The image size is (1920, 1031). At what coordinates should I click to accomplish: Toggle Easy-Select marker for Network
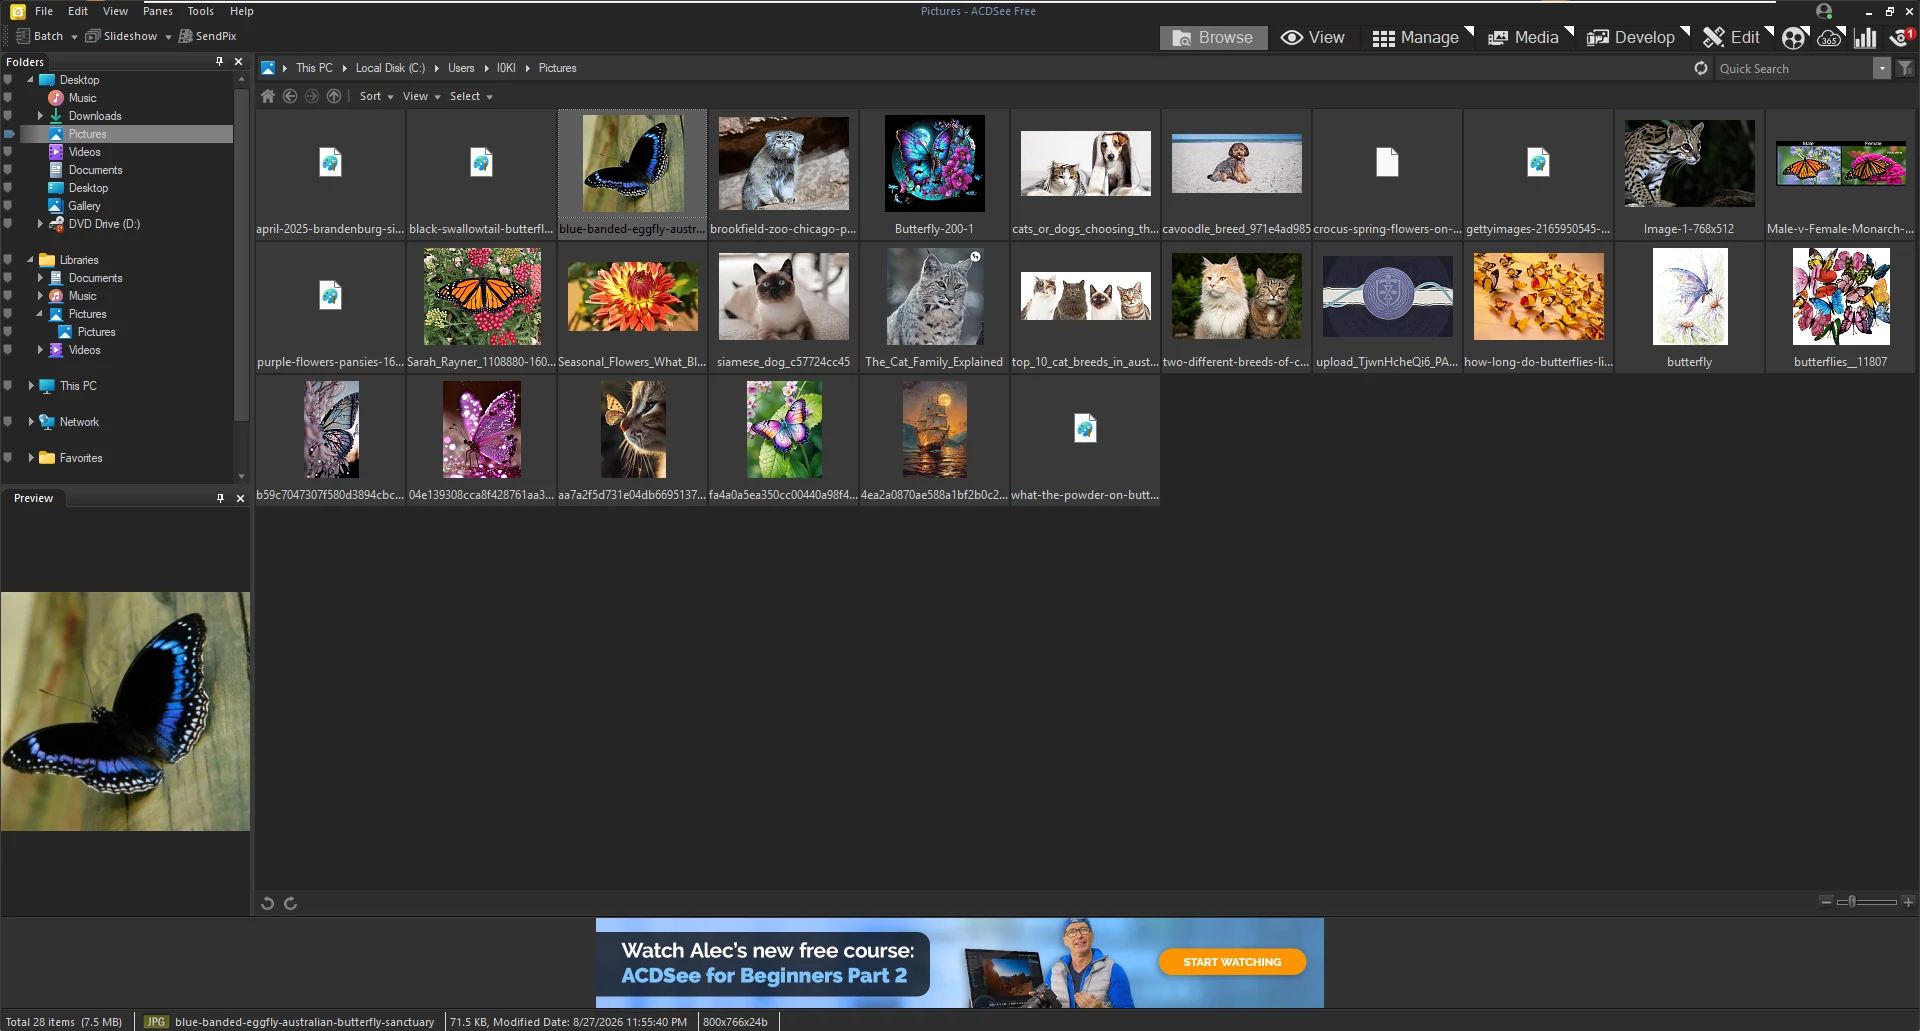8,422
